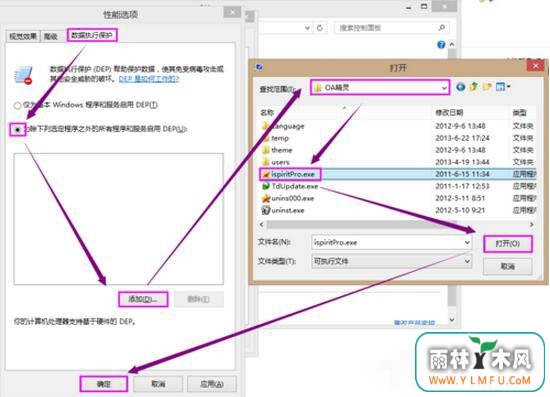
Task: Select DEP for all programs except selected radio
Action: point(18,130)
